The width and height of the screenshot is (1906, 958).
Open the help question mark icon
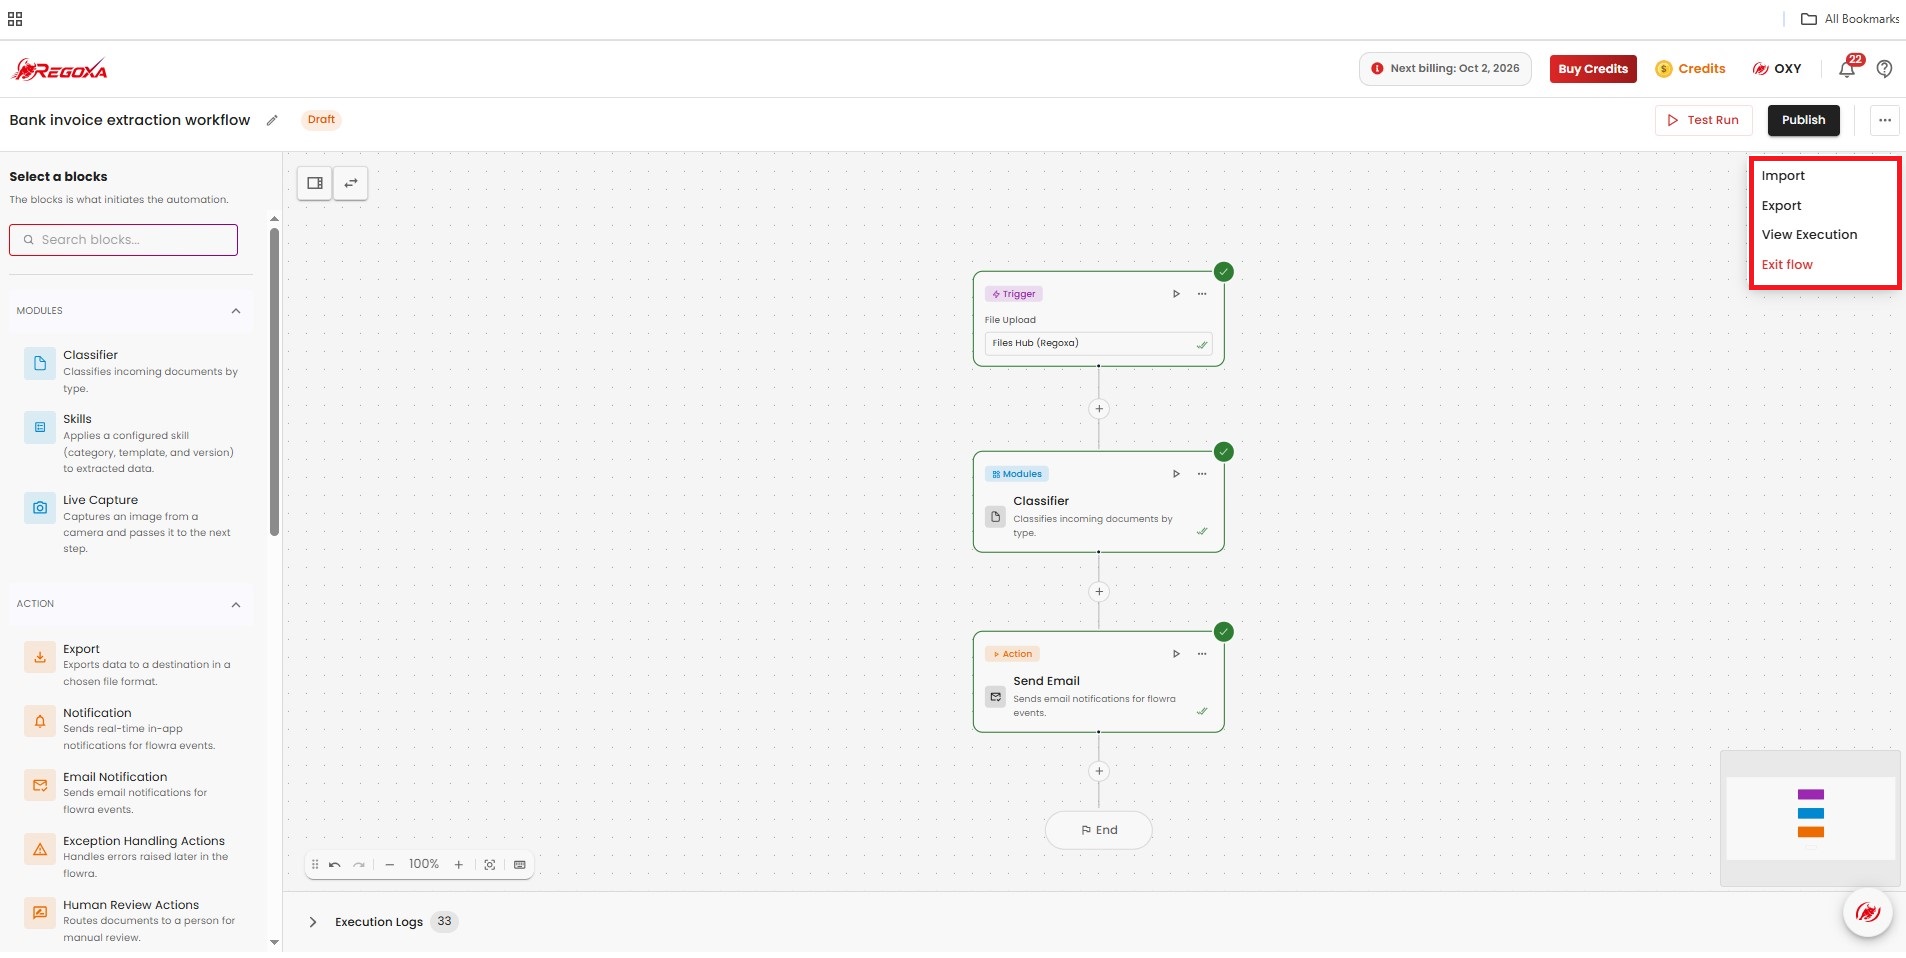1884,69
